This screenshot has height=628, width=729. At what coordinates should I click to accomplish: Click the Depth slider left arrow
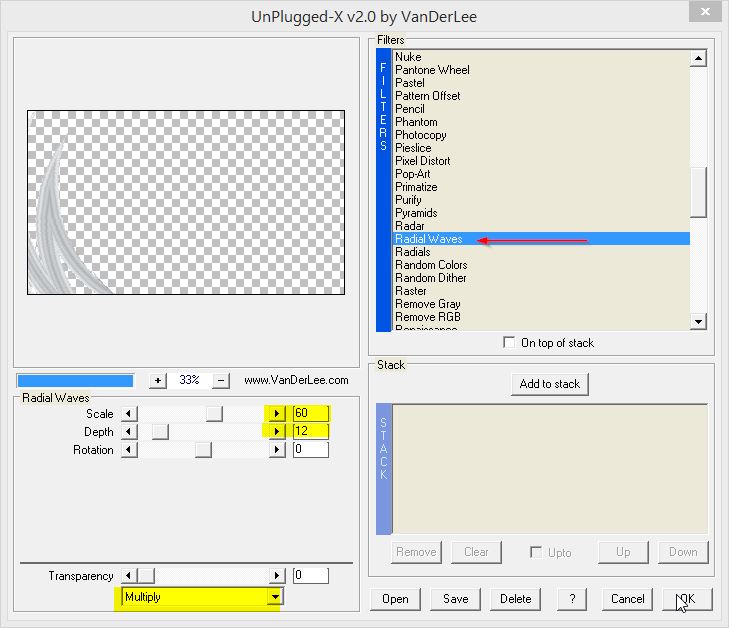pyautogui.click(x=129, y=431)
